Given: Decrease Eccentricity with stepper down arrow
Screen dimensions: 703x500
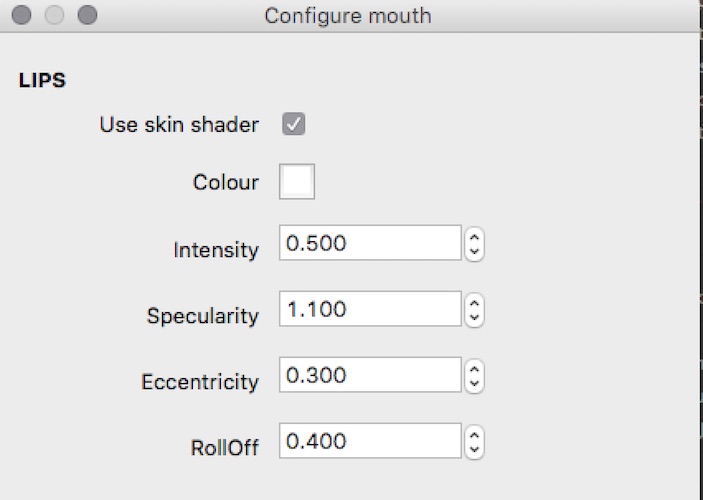Looking at the screenshot, I should pos(475,383).
